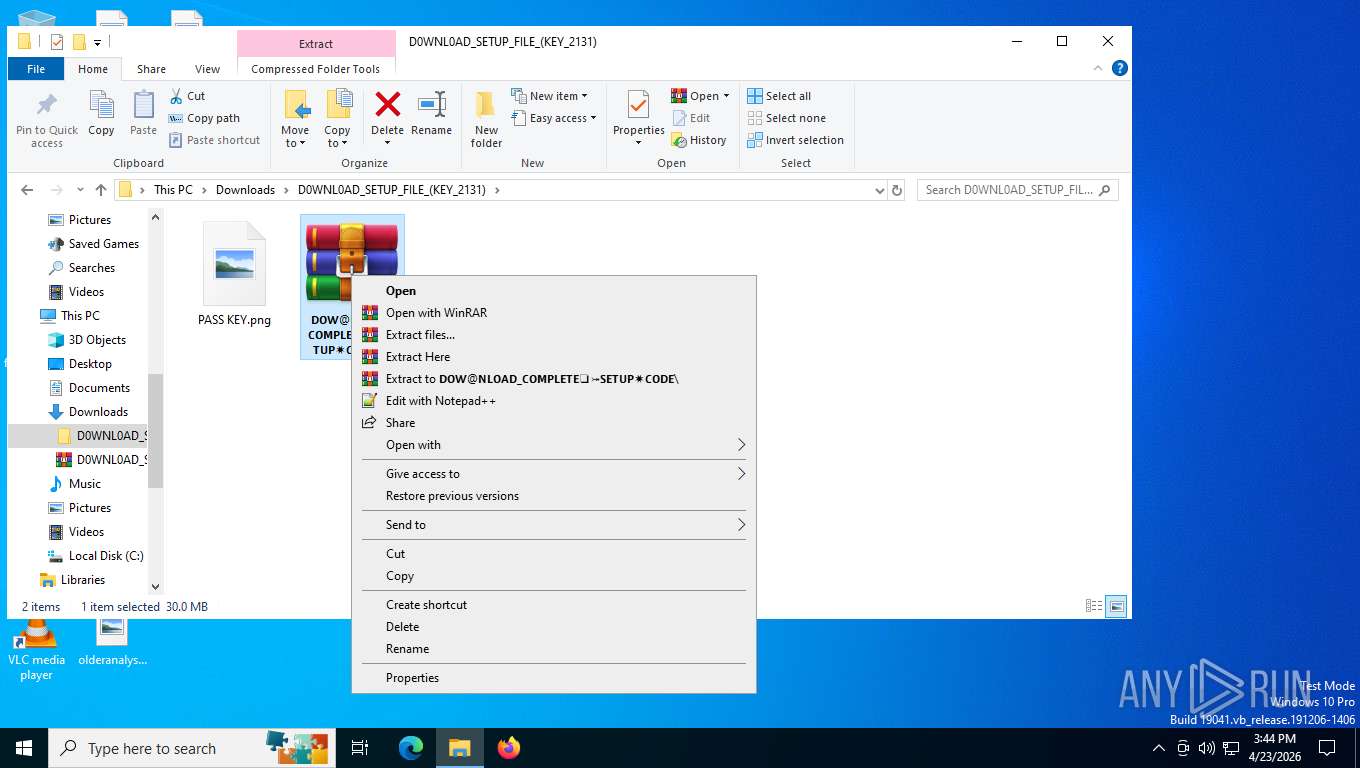This screenshot has height=768, width=1360.
Task: Open the Copy to menu
Action: [337, 120]
